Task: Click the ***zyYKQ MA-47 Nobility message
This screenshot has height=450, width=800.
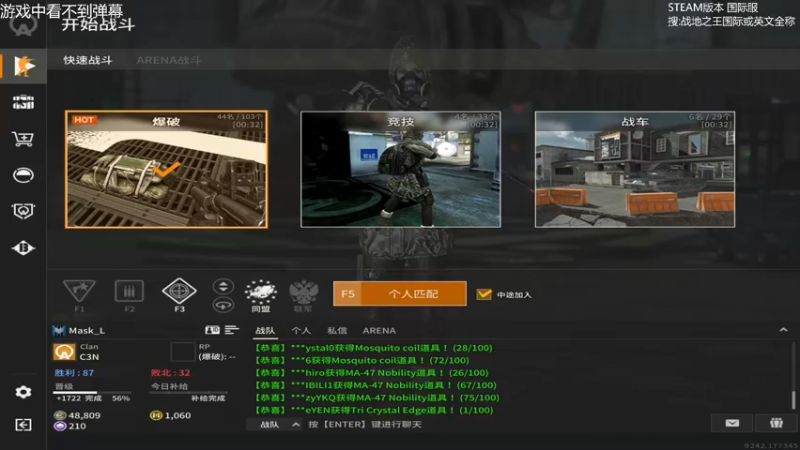Action: tap(377, 397)
